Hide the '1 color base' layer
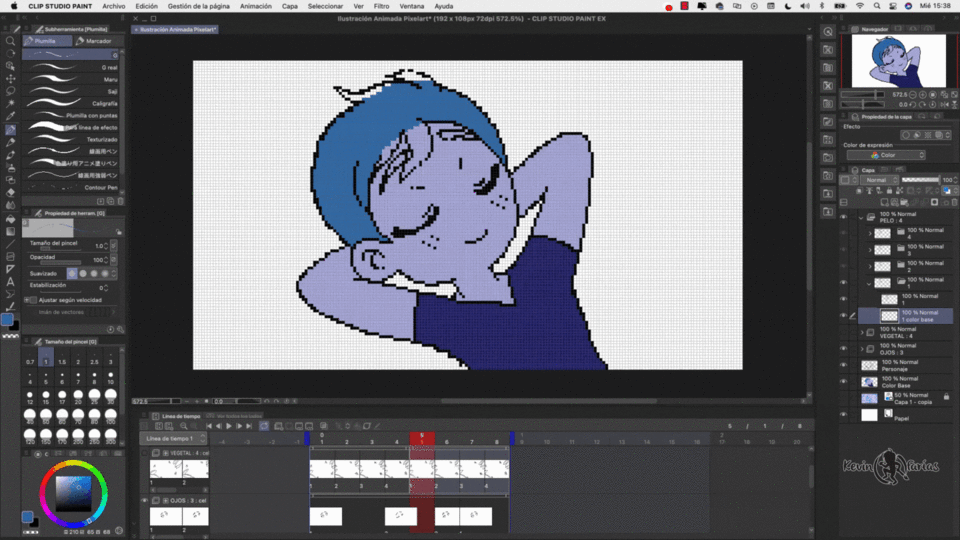 [844, 316]
